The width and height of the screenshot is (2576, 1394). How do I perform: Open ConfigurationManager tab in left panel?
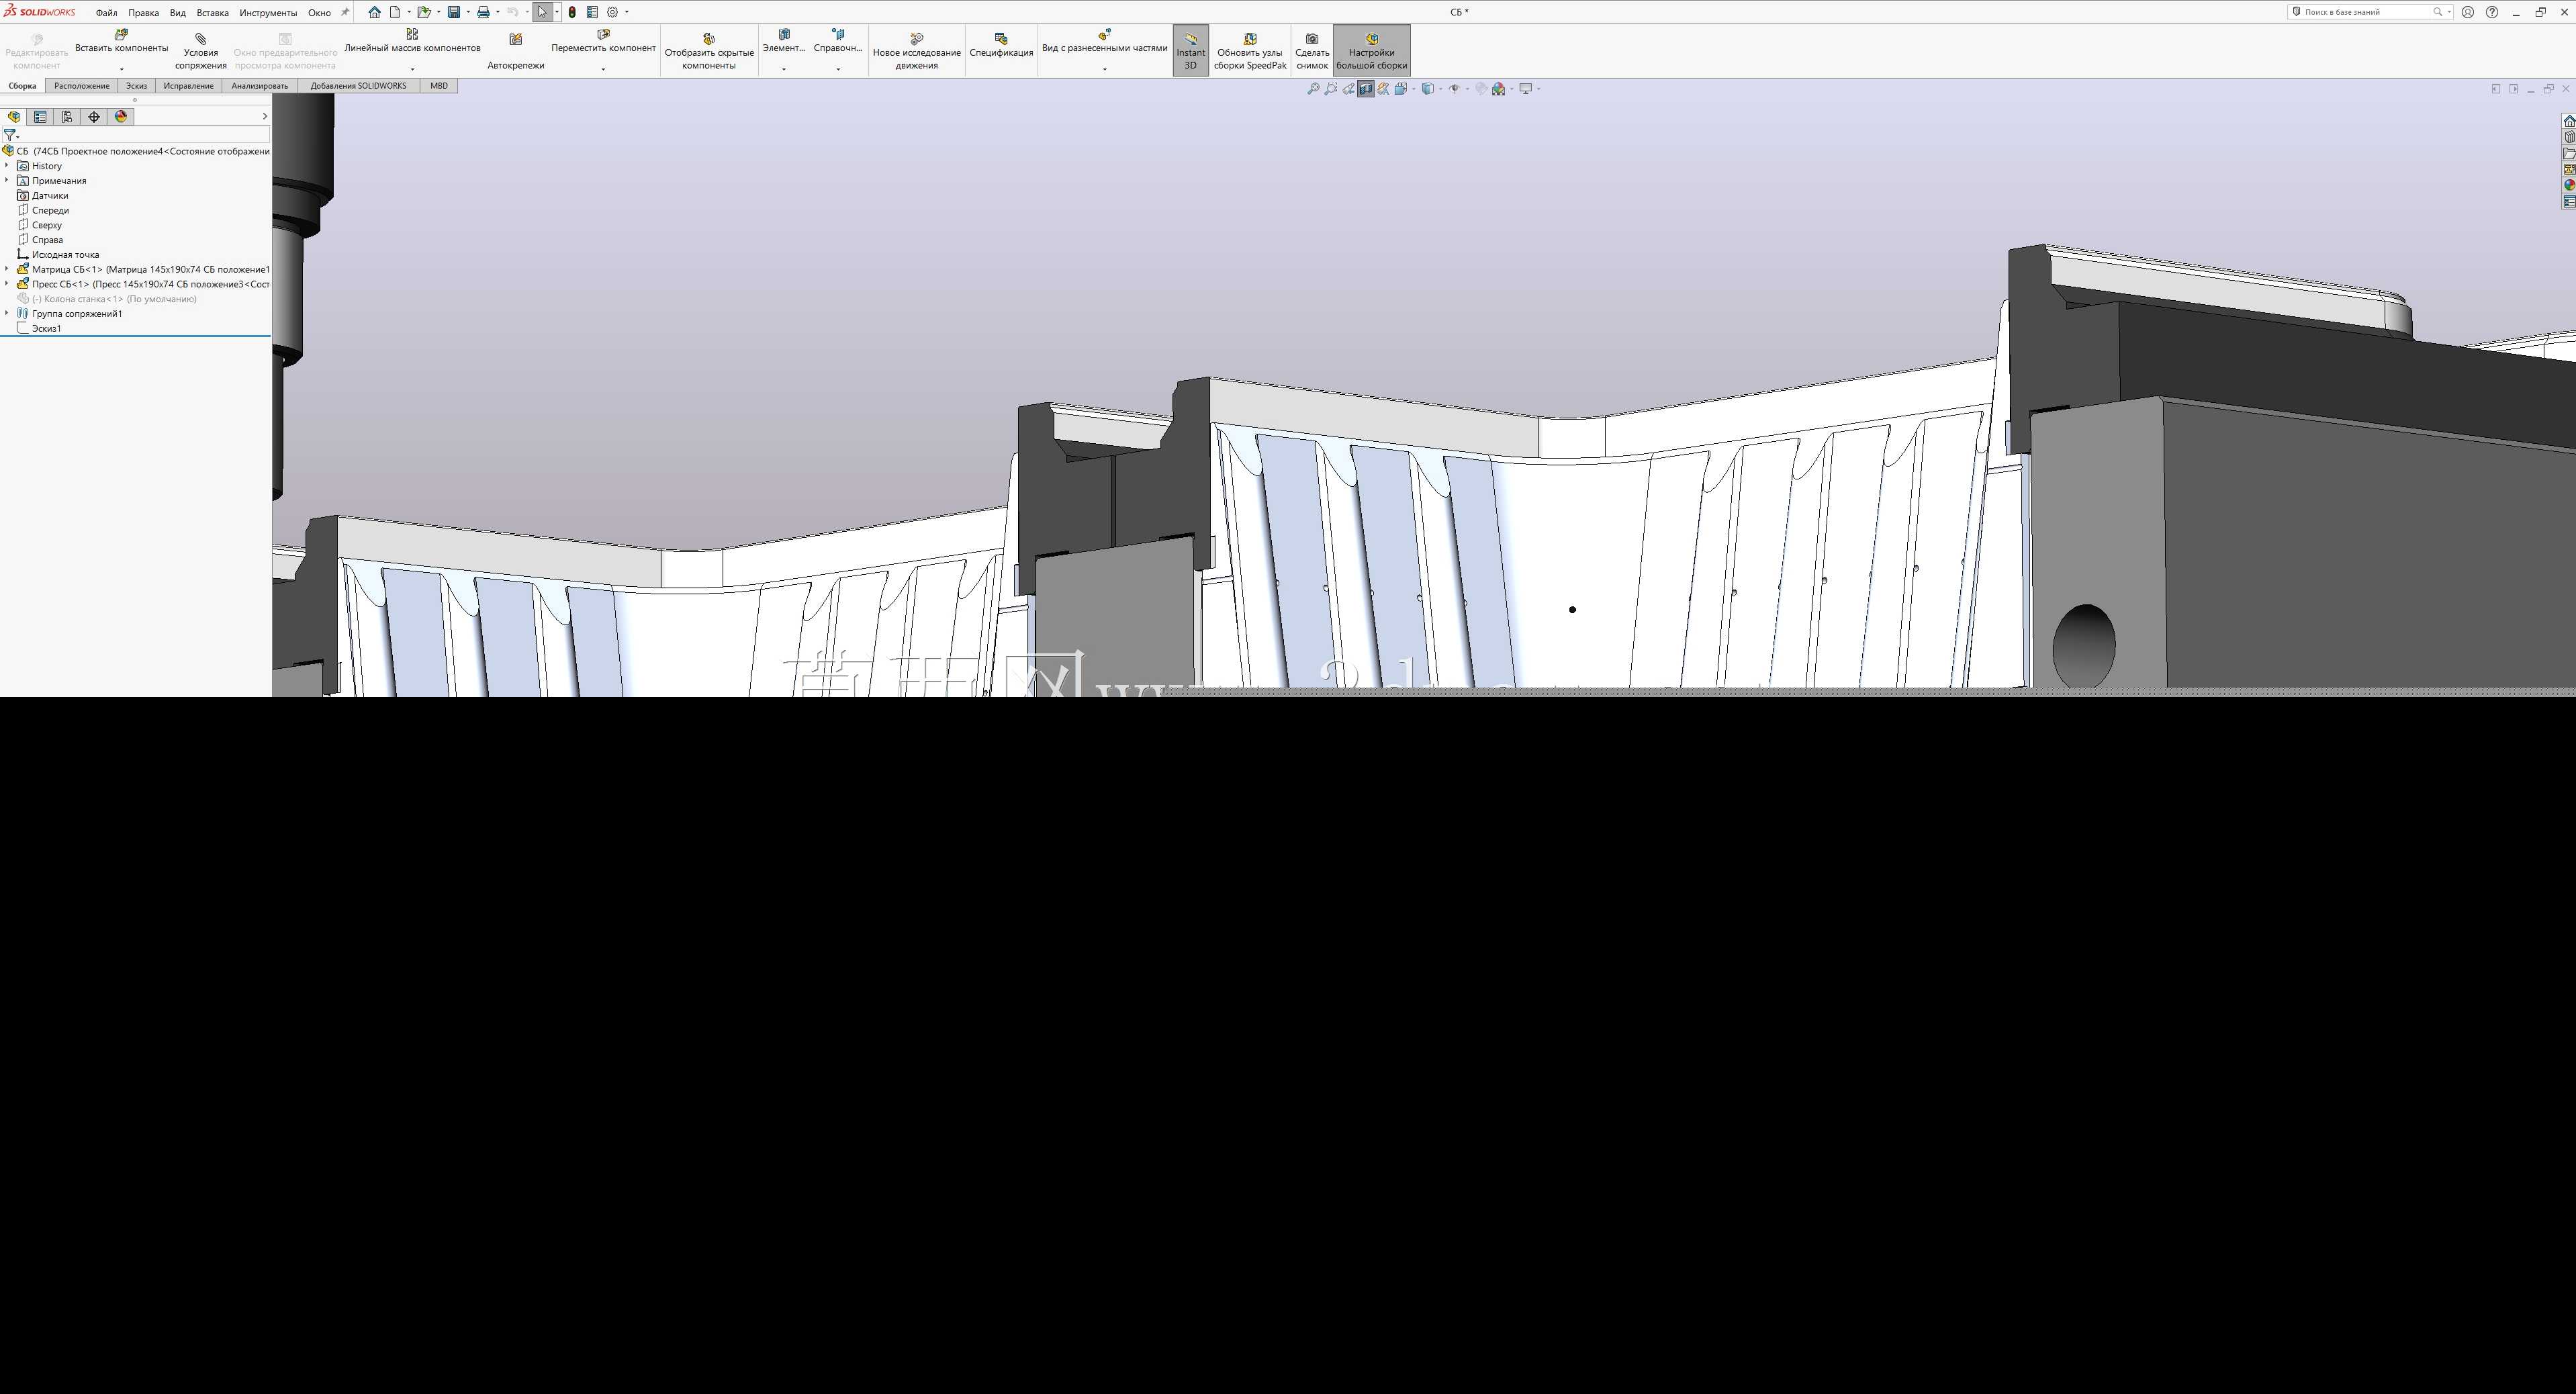pos(67,117)
